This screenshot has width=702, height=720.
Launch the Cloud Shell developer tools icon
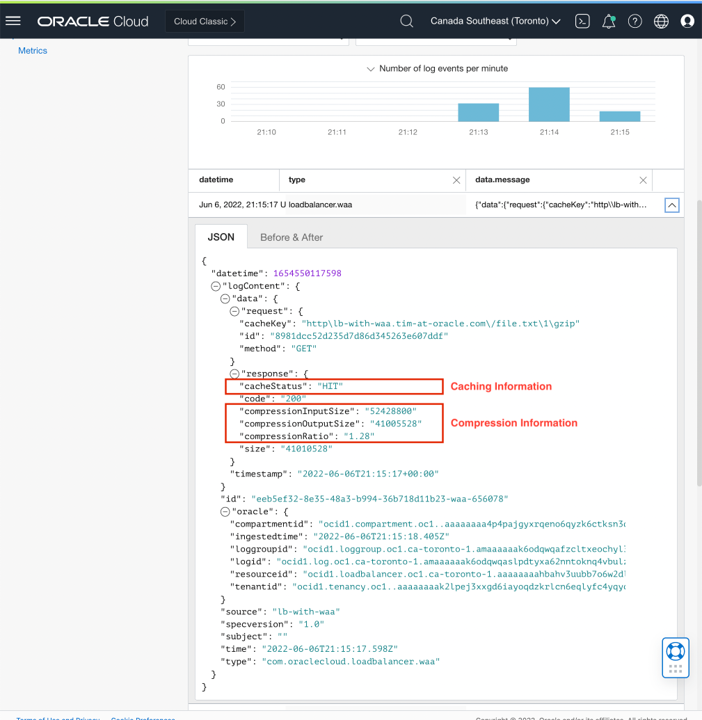582,21
